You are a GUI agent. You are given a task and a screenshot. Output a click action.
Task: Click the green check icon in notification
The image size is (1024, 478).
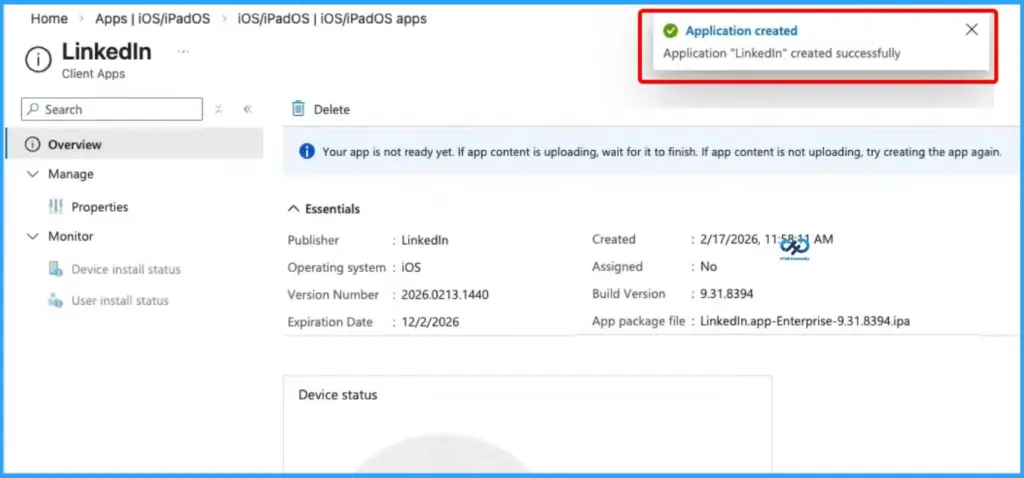tap(669, 31)
